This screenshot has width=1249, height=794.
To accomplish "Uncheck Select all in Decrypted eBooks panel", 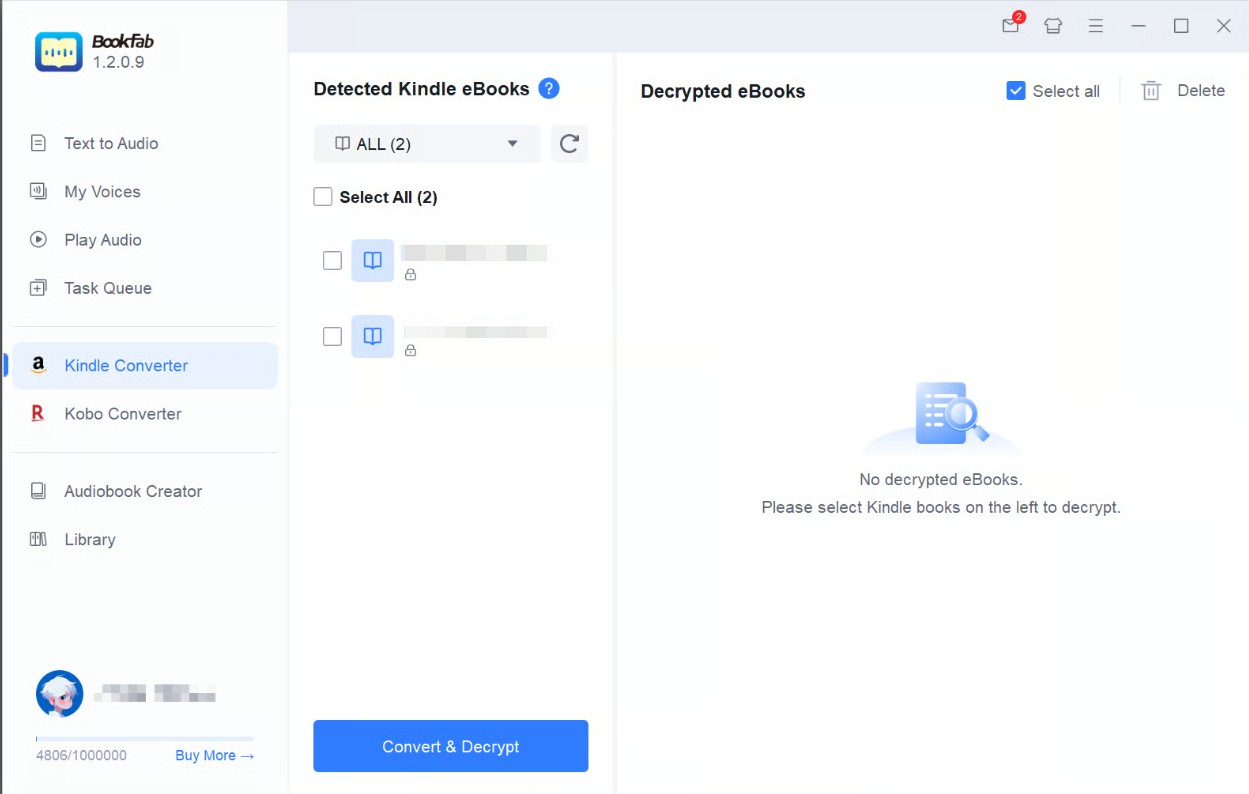I will coord(1015,90).
